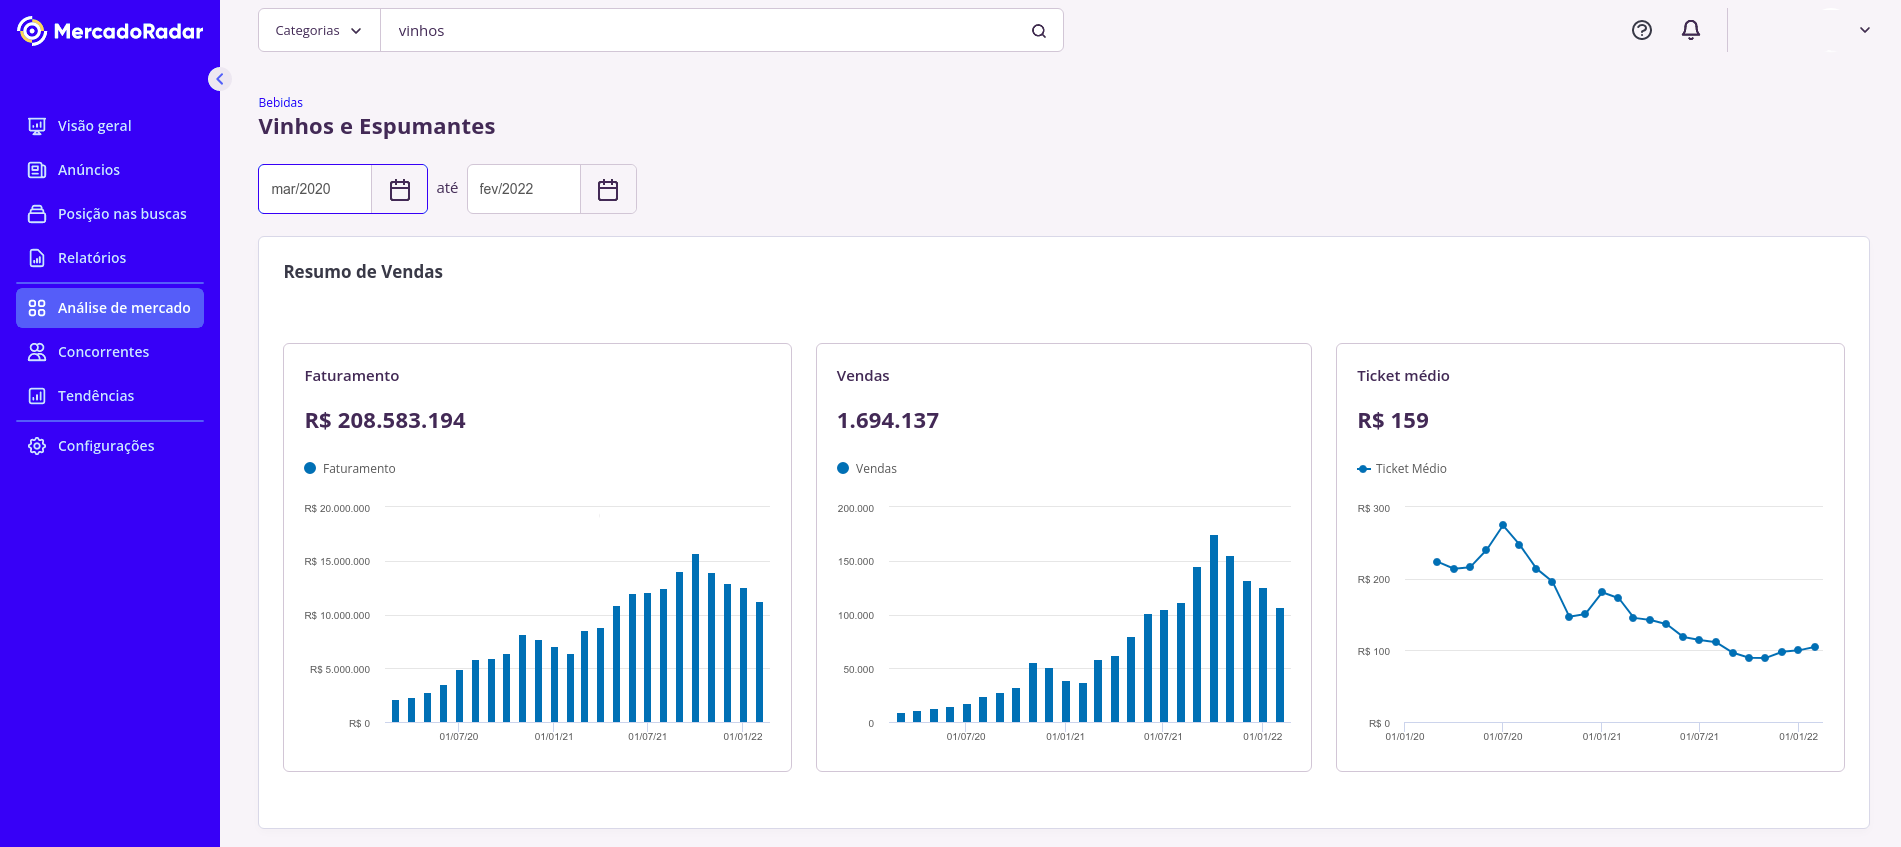Click the Configurações gear icon
This screenshot has width=1901, height=847.
[37, 446]
